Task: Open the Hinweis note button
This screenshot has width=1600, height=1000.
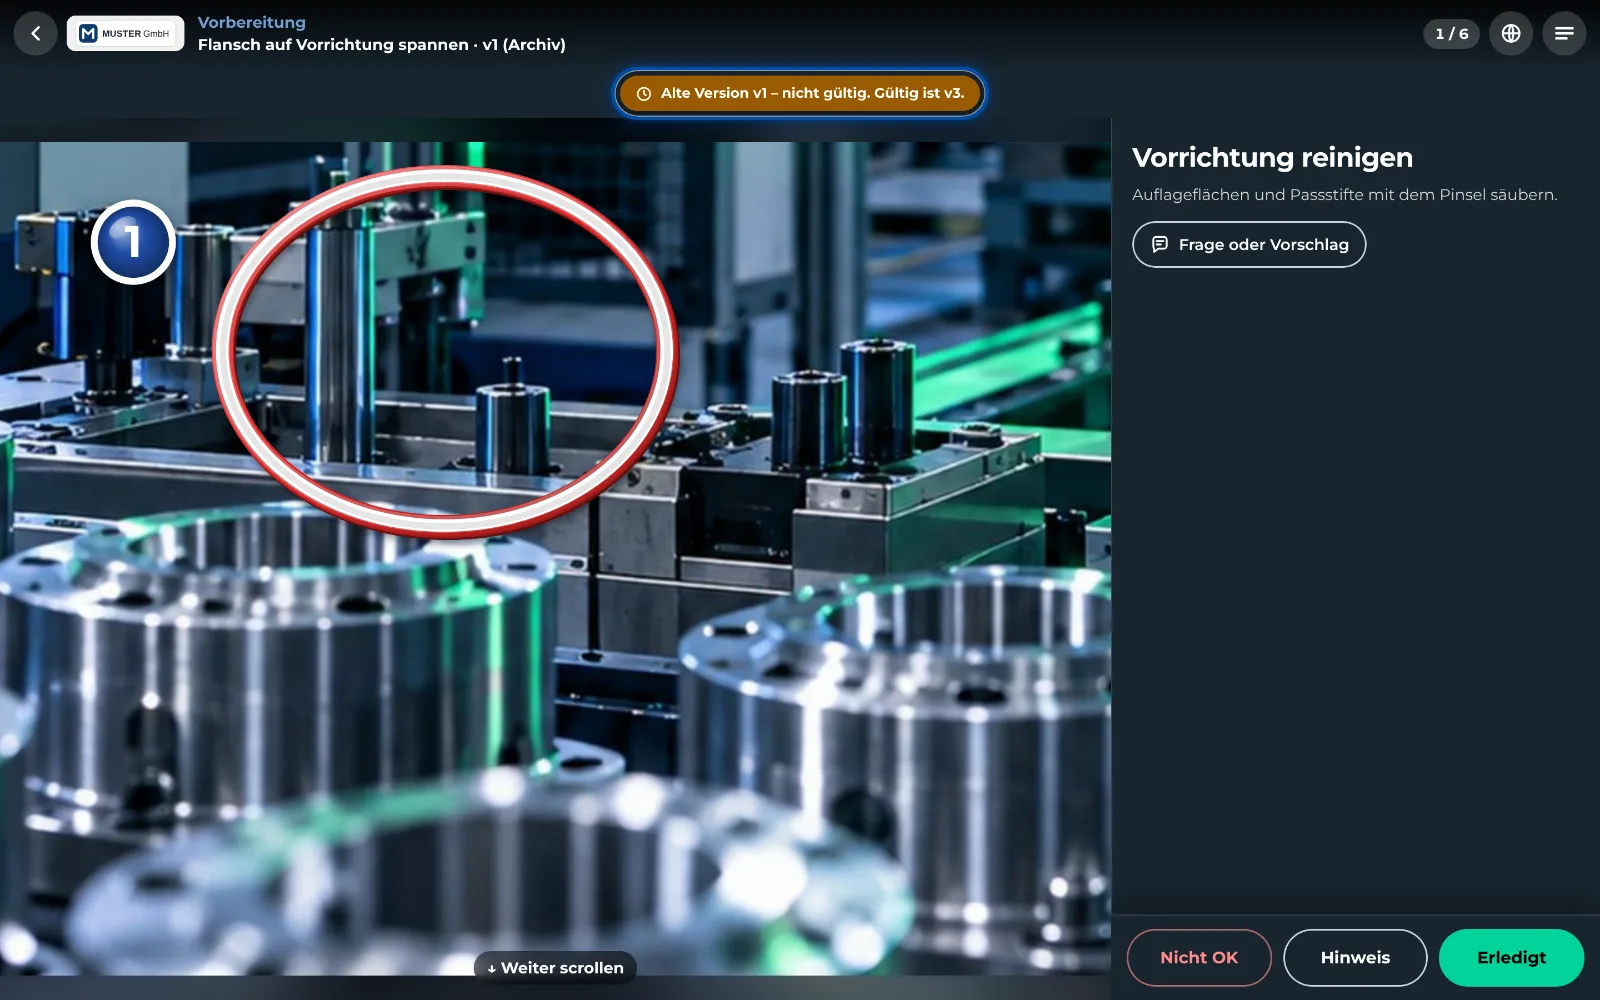Action: tap(1355, 958)
